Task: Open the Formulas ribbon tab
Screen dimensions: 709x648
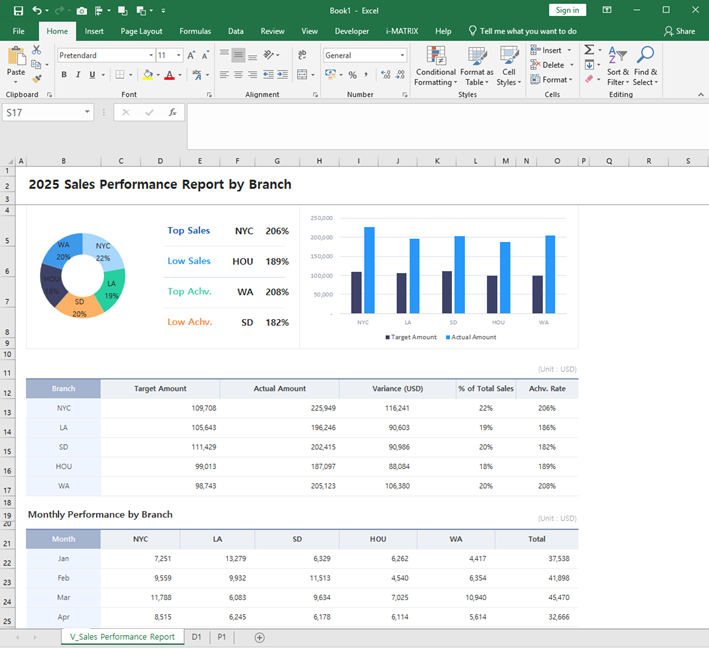Action: pos(195,31)
